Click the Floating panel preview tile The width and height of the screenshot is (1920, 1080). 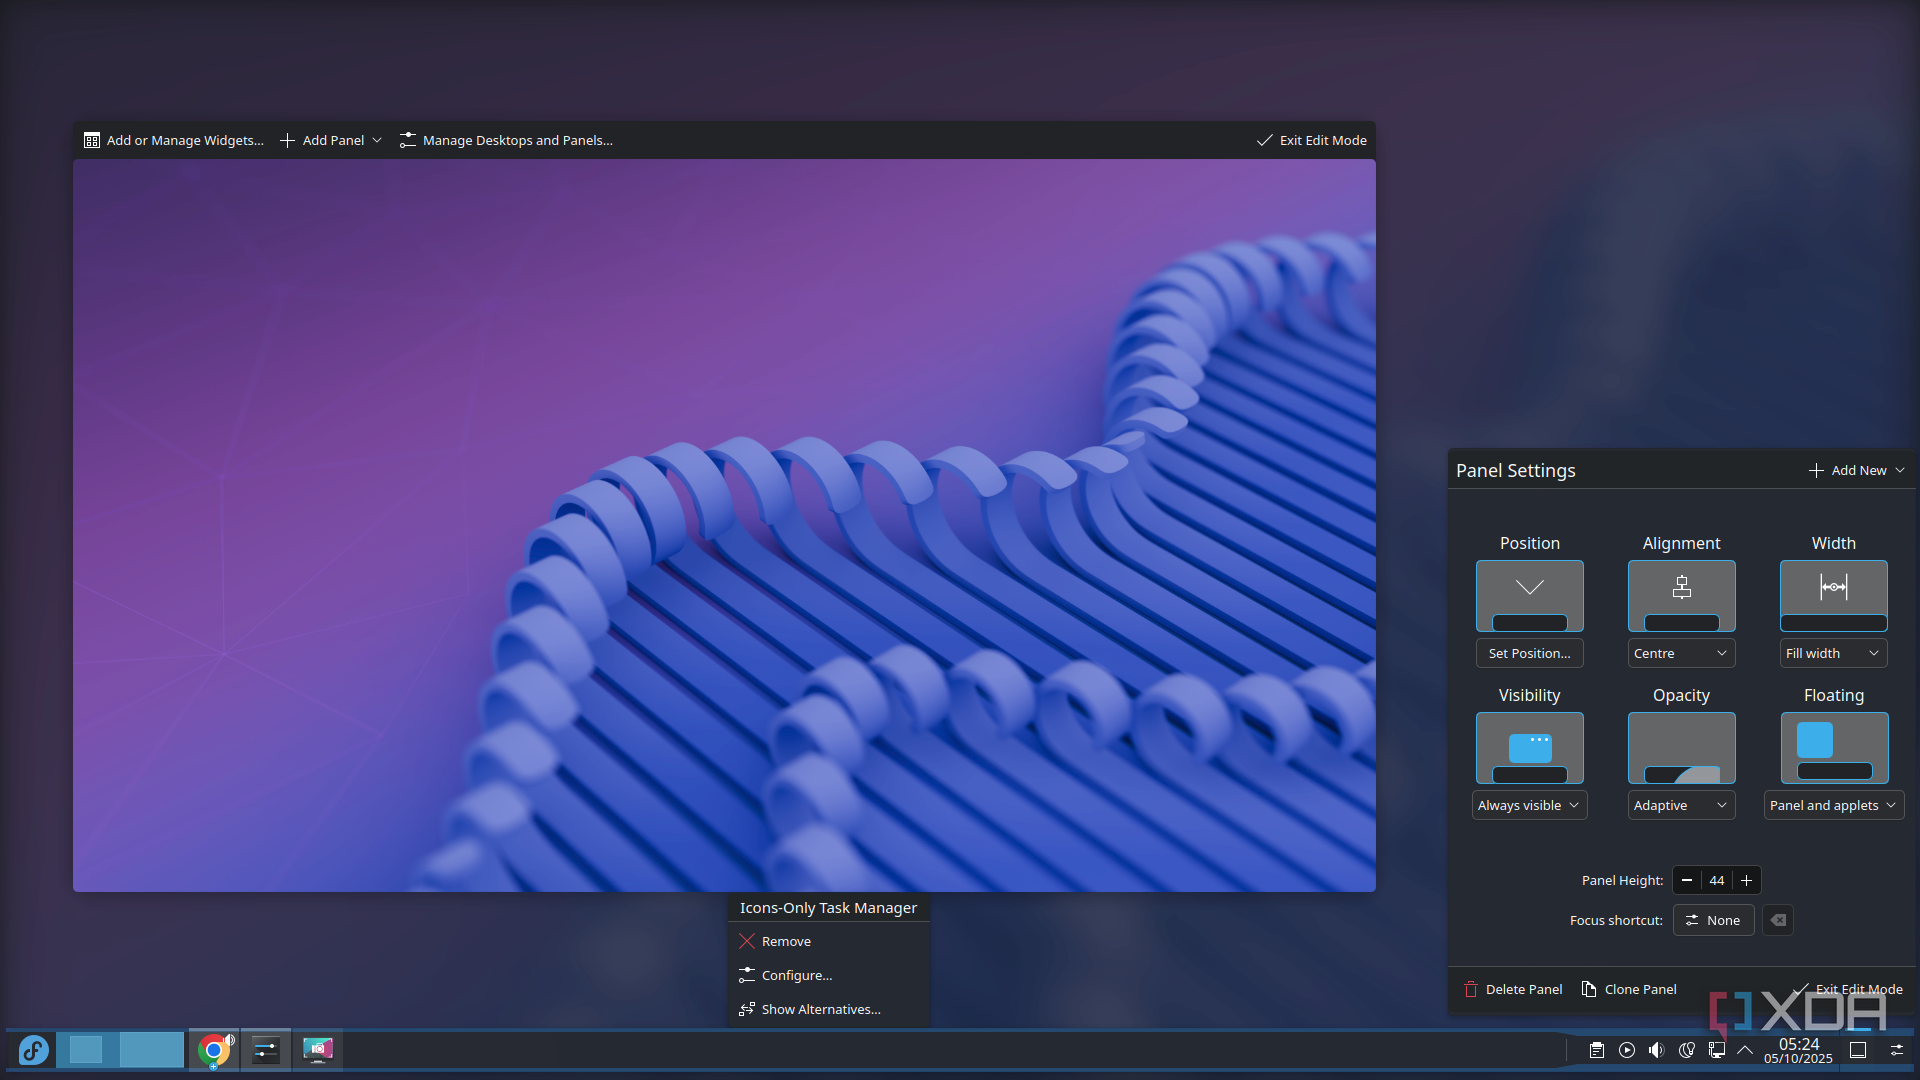[1833, 748]
